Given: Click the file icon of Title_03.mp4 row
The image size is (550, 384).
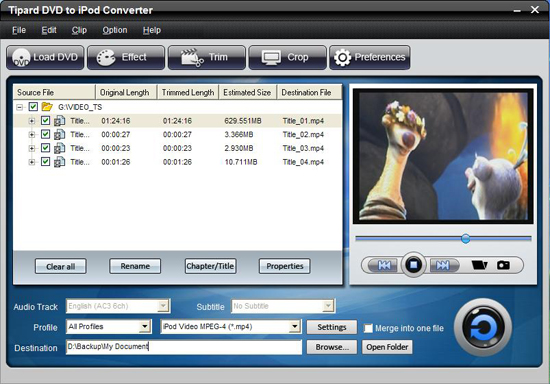Looking at the screenshot, I should (x=59, y=148).
